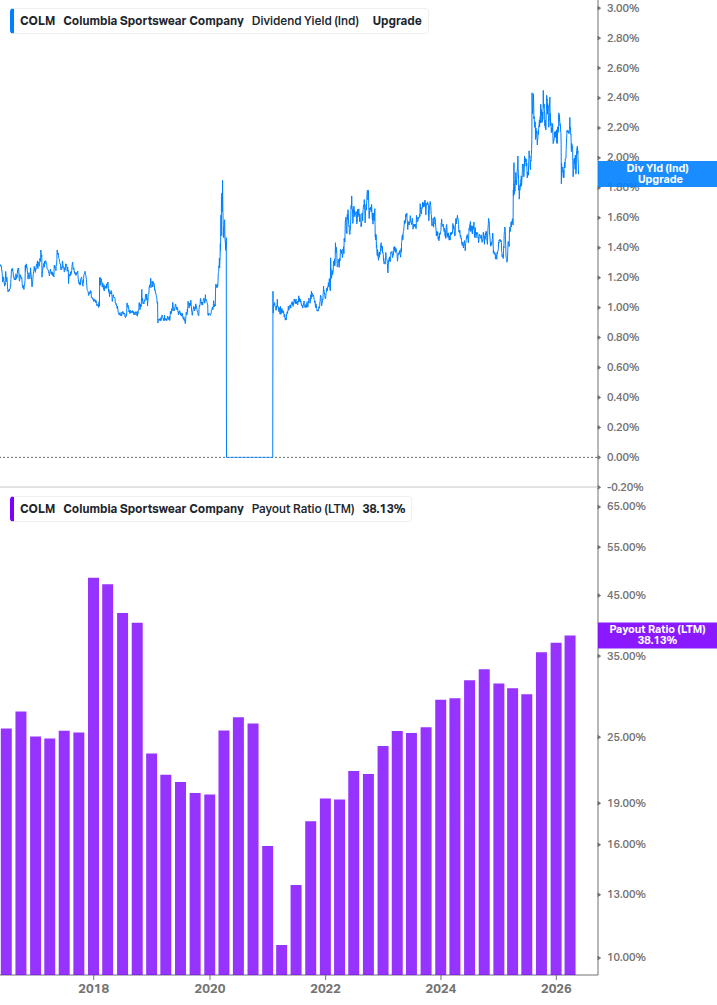Click the 0.00% label on the yield axis
The image size is (717, 1005).
(x=623, y=457)
